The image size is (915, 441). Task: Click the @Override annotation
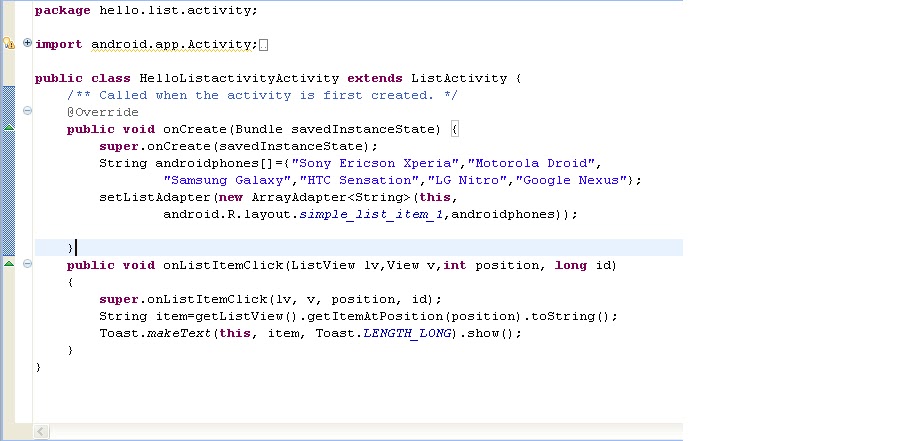coord(103,112)
